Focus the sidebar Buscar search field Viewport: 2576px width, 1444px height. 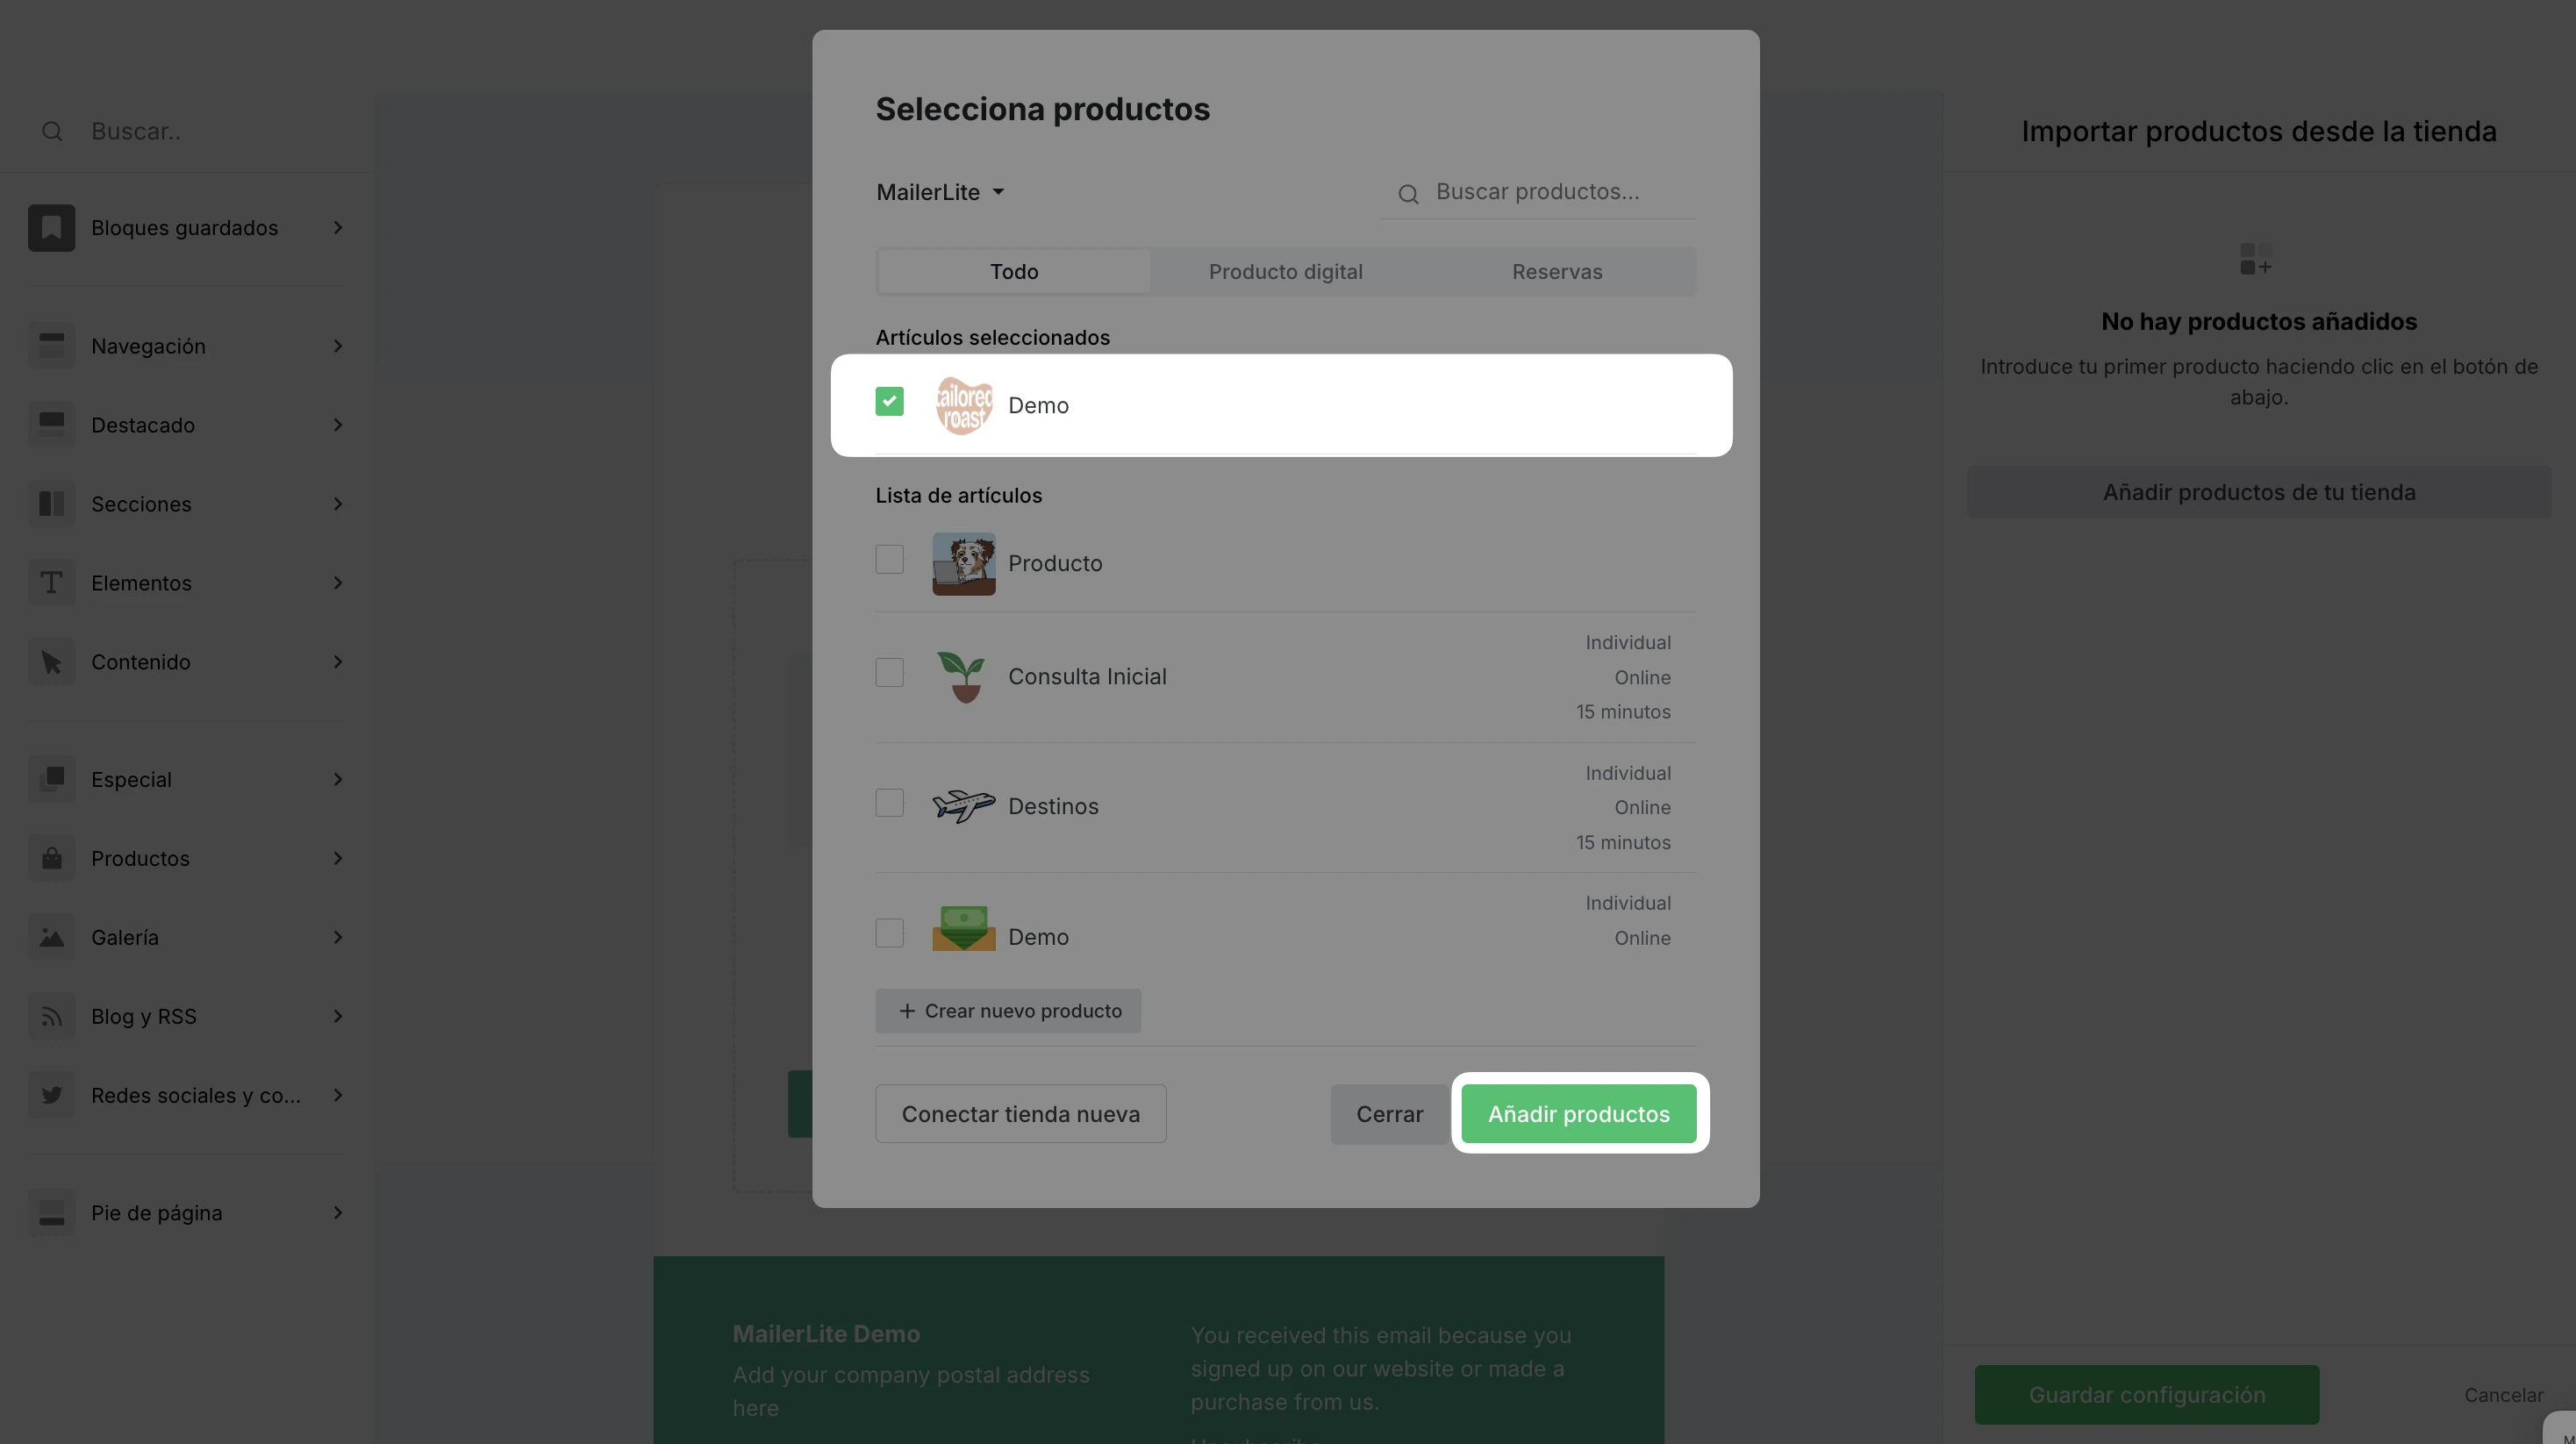pos(187,131)
